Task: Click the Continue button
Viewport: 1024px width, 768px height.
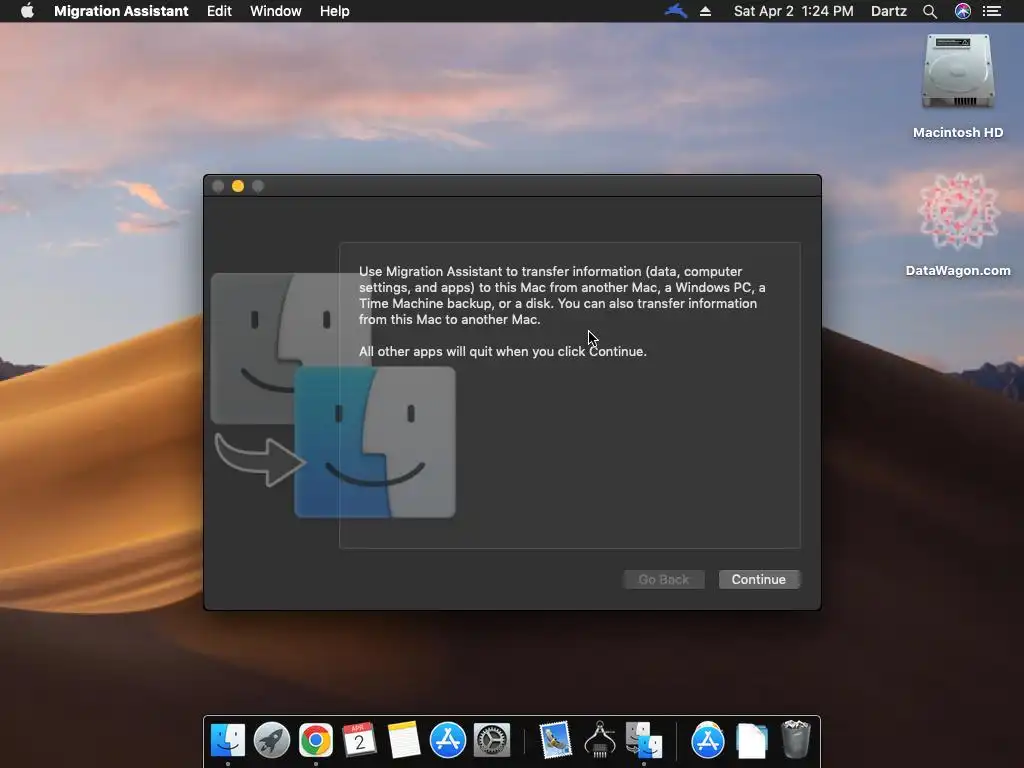Action: tap(759, 579)
